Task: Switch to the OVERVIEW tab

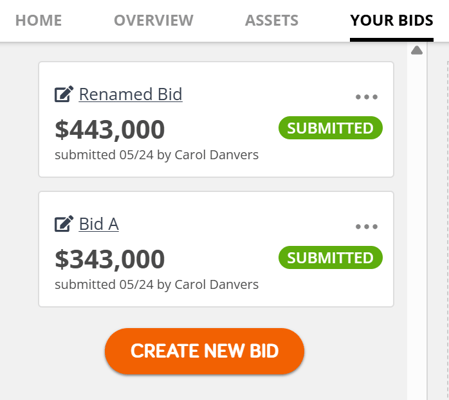Action: 154,20
